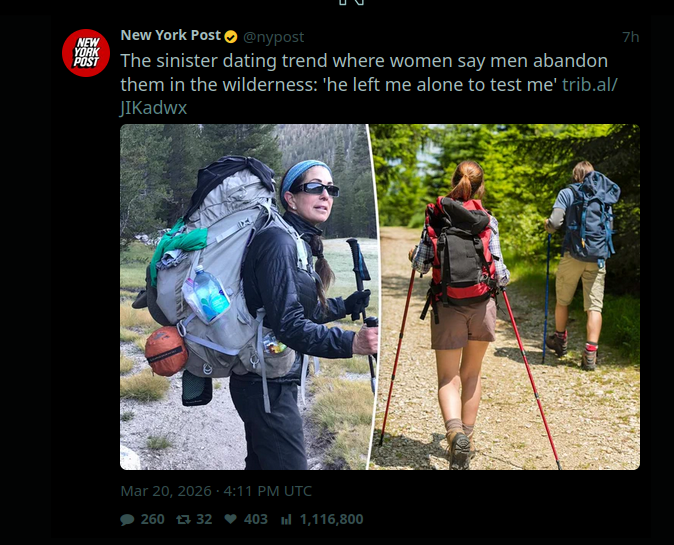The height and width of the screenshot is (545, 674).
Task: Click the partially visible icon at top
Action: [352, 3]
